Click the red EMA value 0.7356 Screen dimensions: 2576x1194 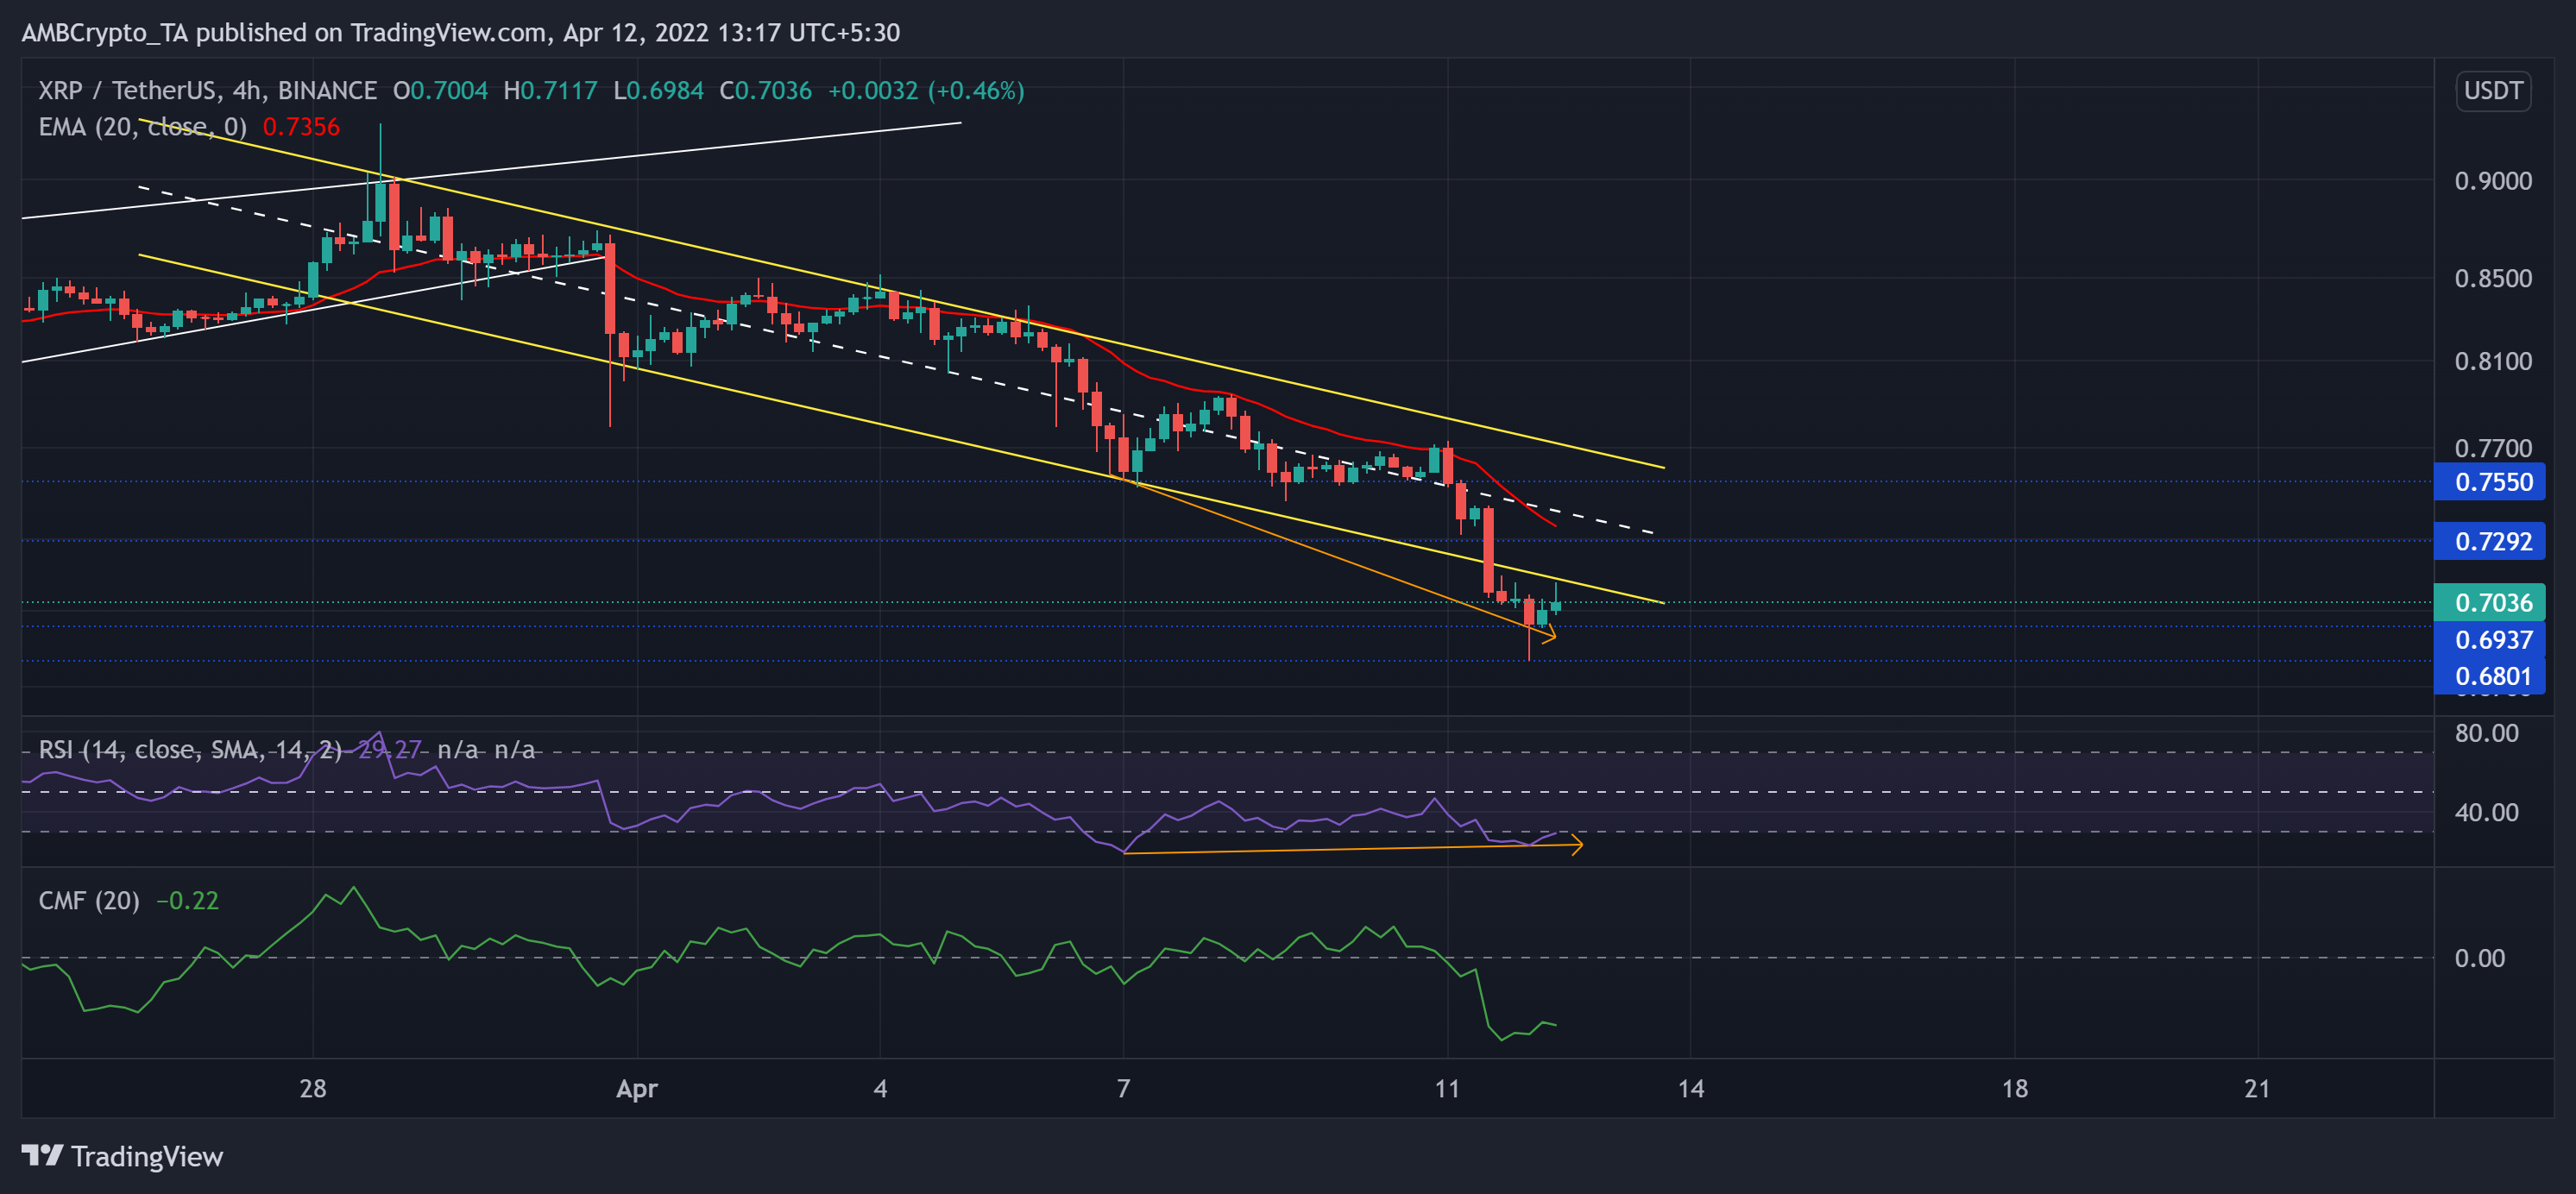click(300, 127)
